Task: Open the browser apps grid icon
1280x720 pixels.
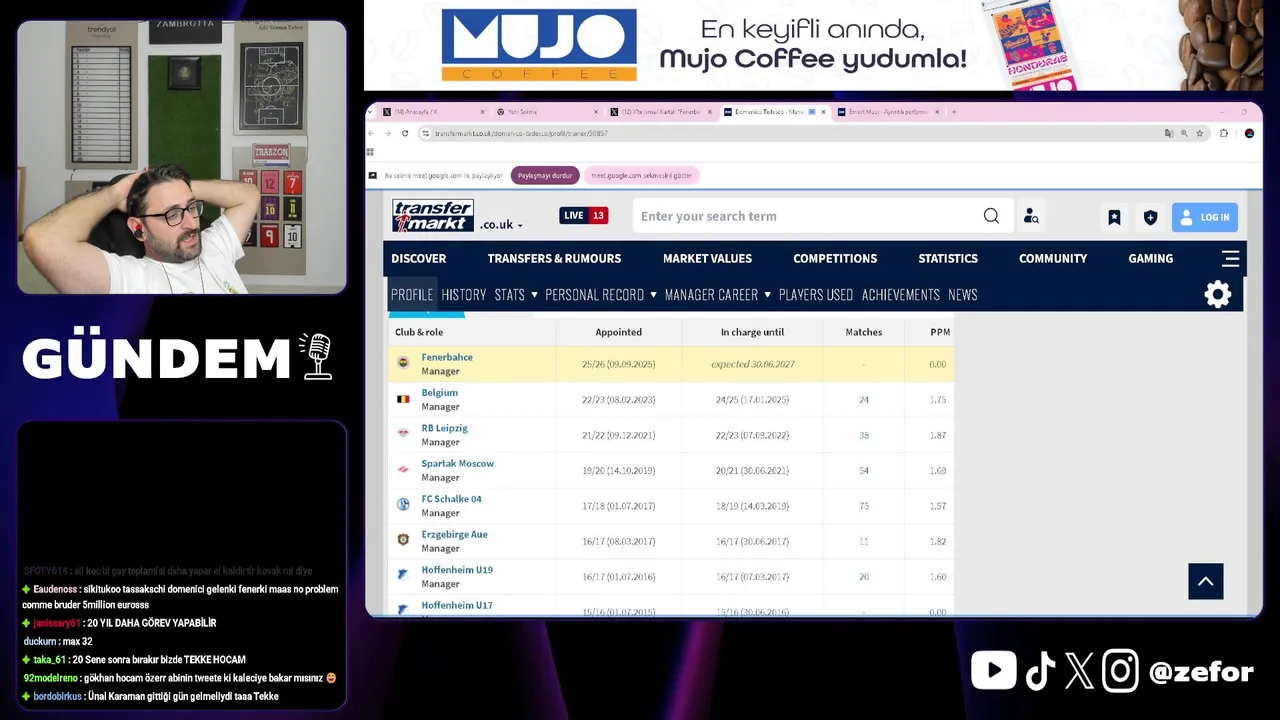Action: coord(371,153)
